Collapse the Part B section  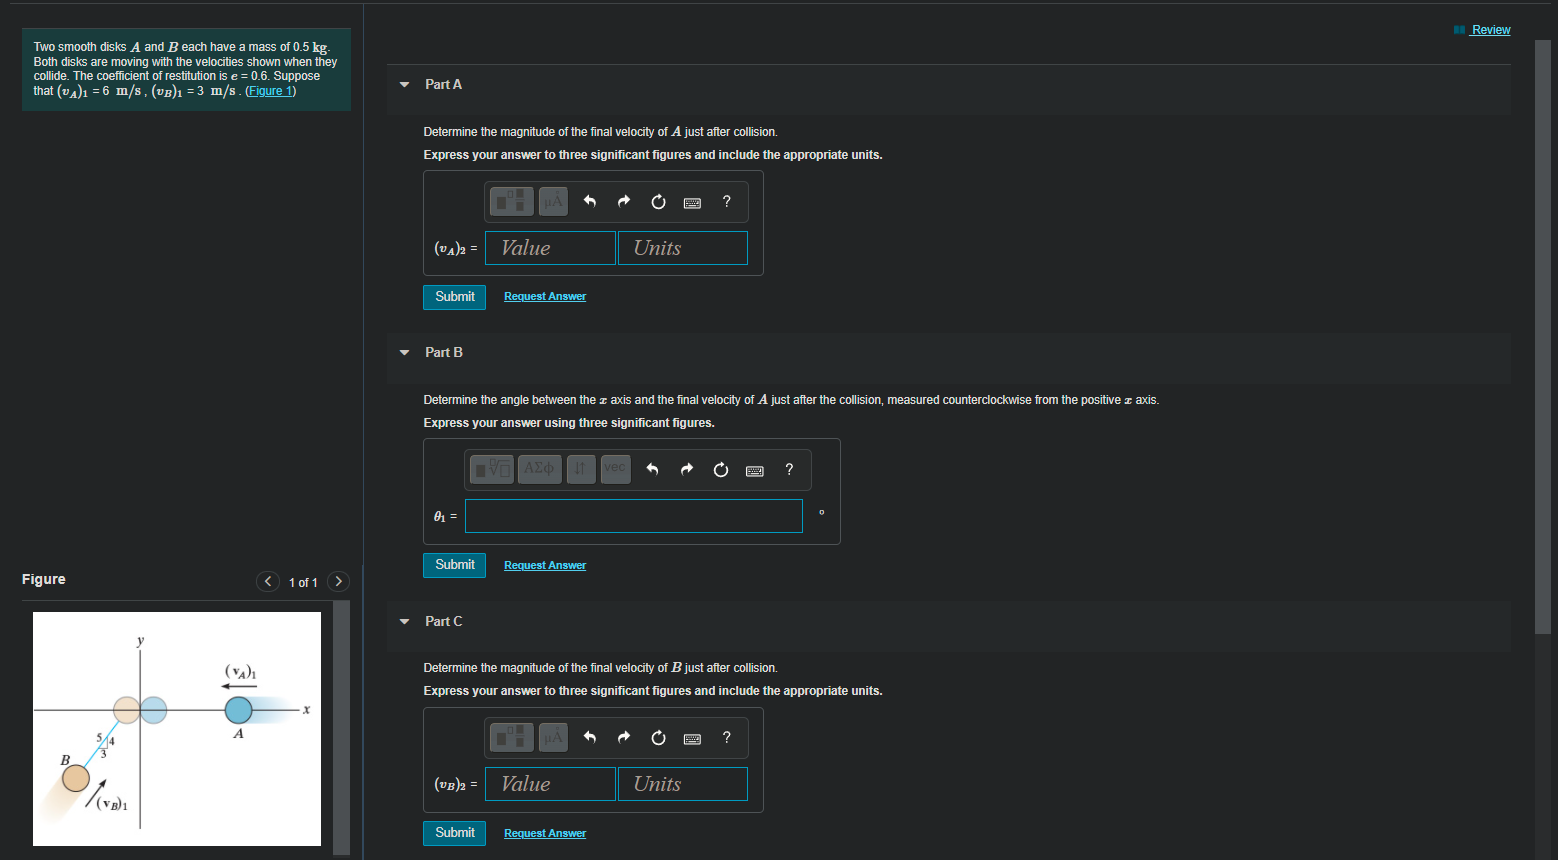pos(403,352)
